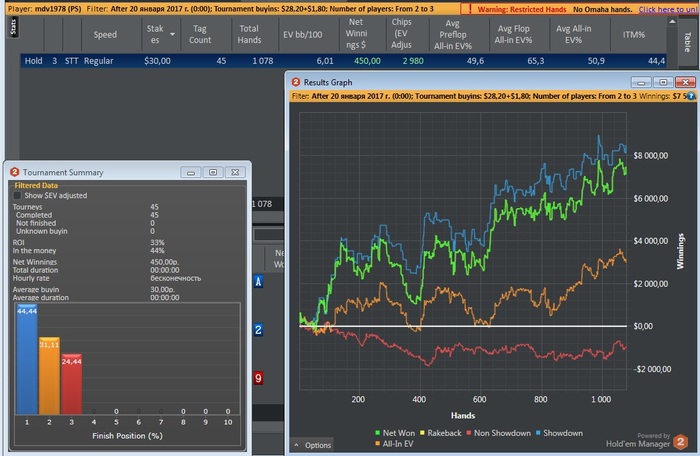Sort by the Speed column header

pos(105,35)
